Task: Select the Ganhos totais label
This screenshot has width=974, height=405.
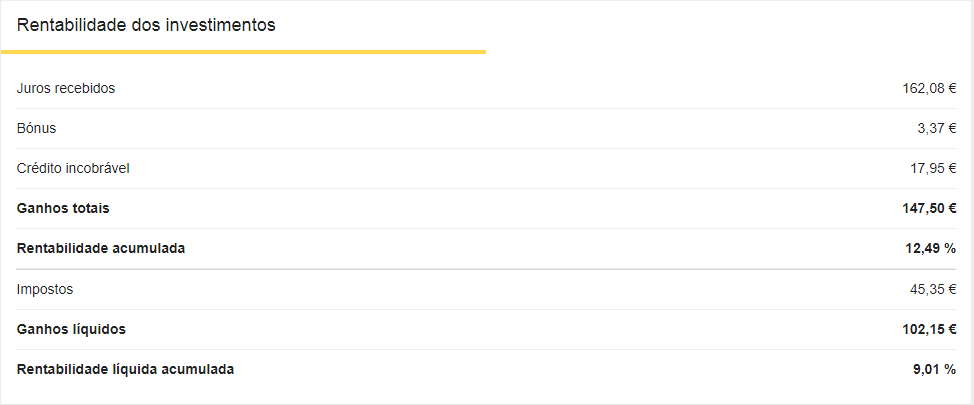Action: tap(63, 208)
